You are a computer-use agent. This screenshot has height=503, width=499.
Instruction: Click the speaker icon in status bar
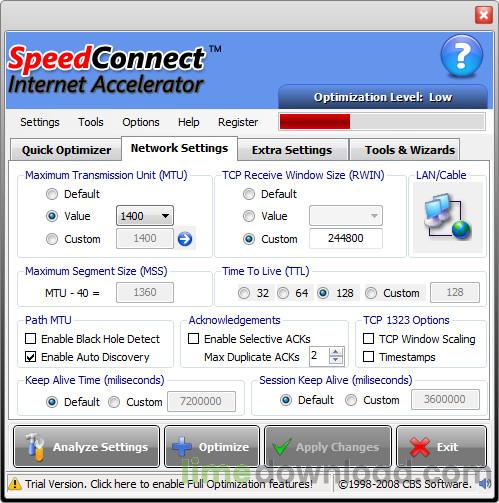pos(485,484)
